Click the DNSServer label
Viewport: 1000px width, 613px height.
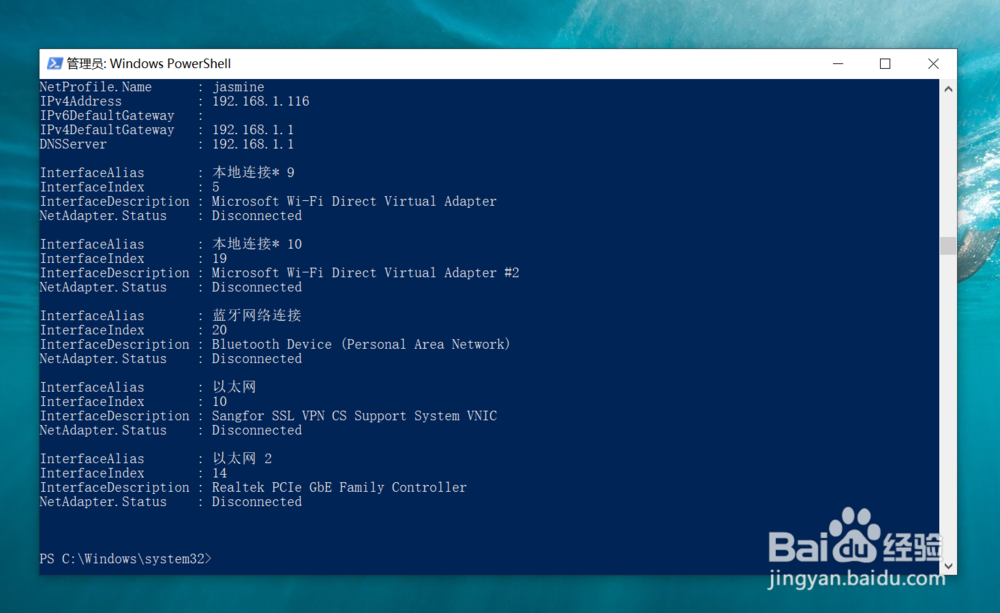click(x=73, y=144)
